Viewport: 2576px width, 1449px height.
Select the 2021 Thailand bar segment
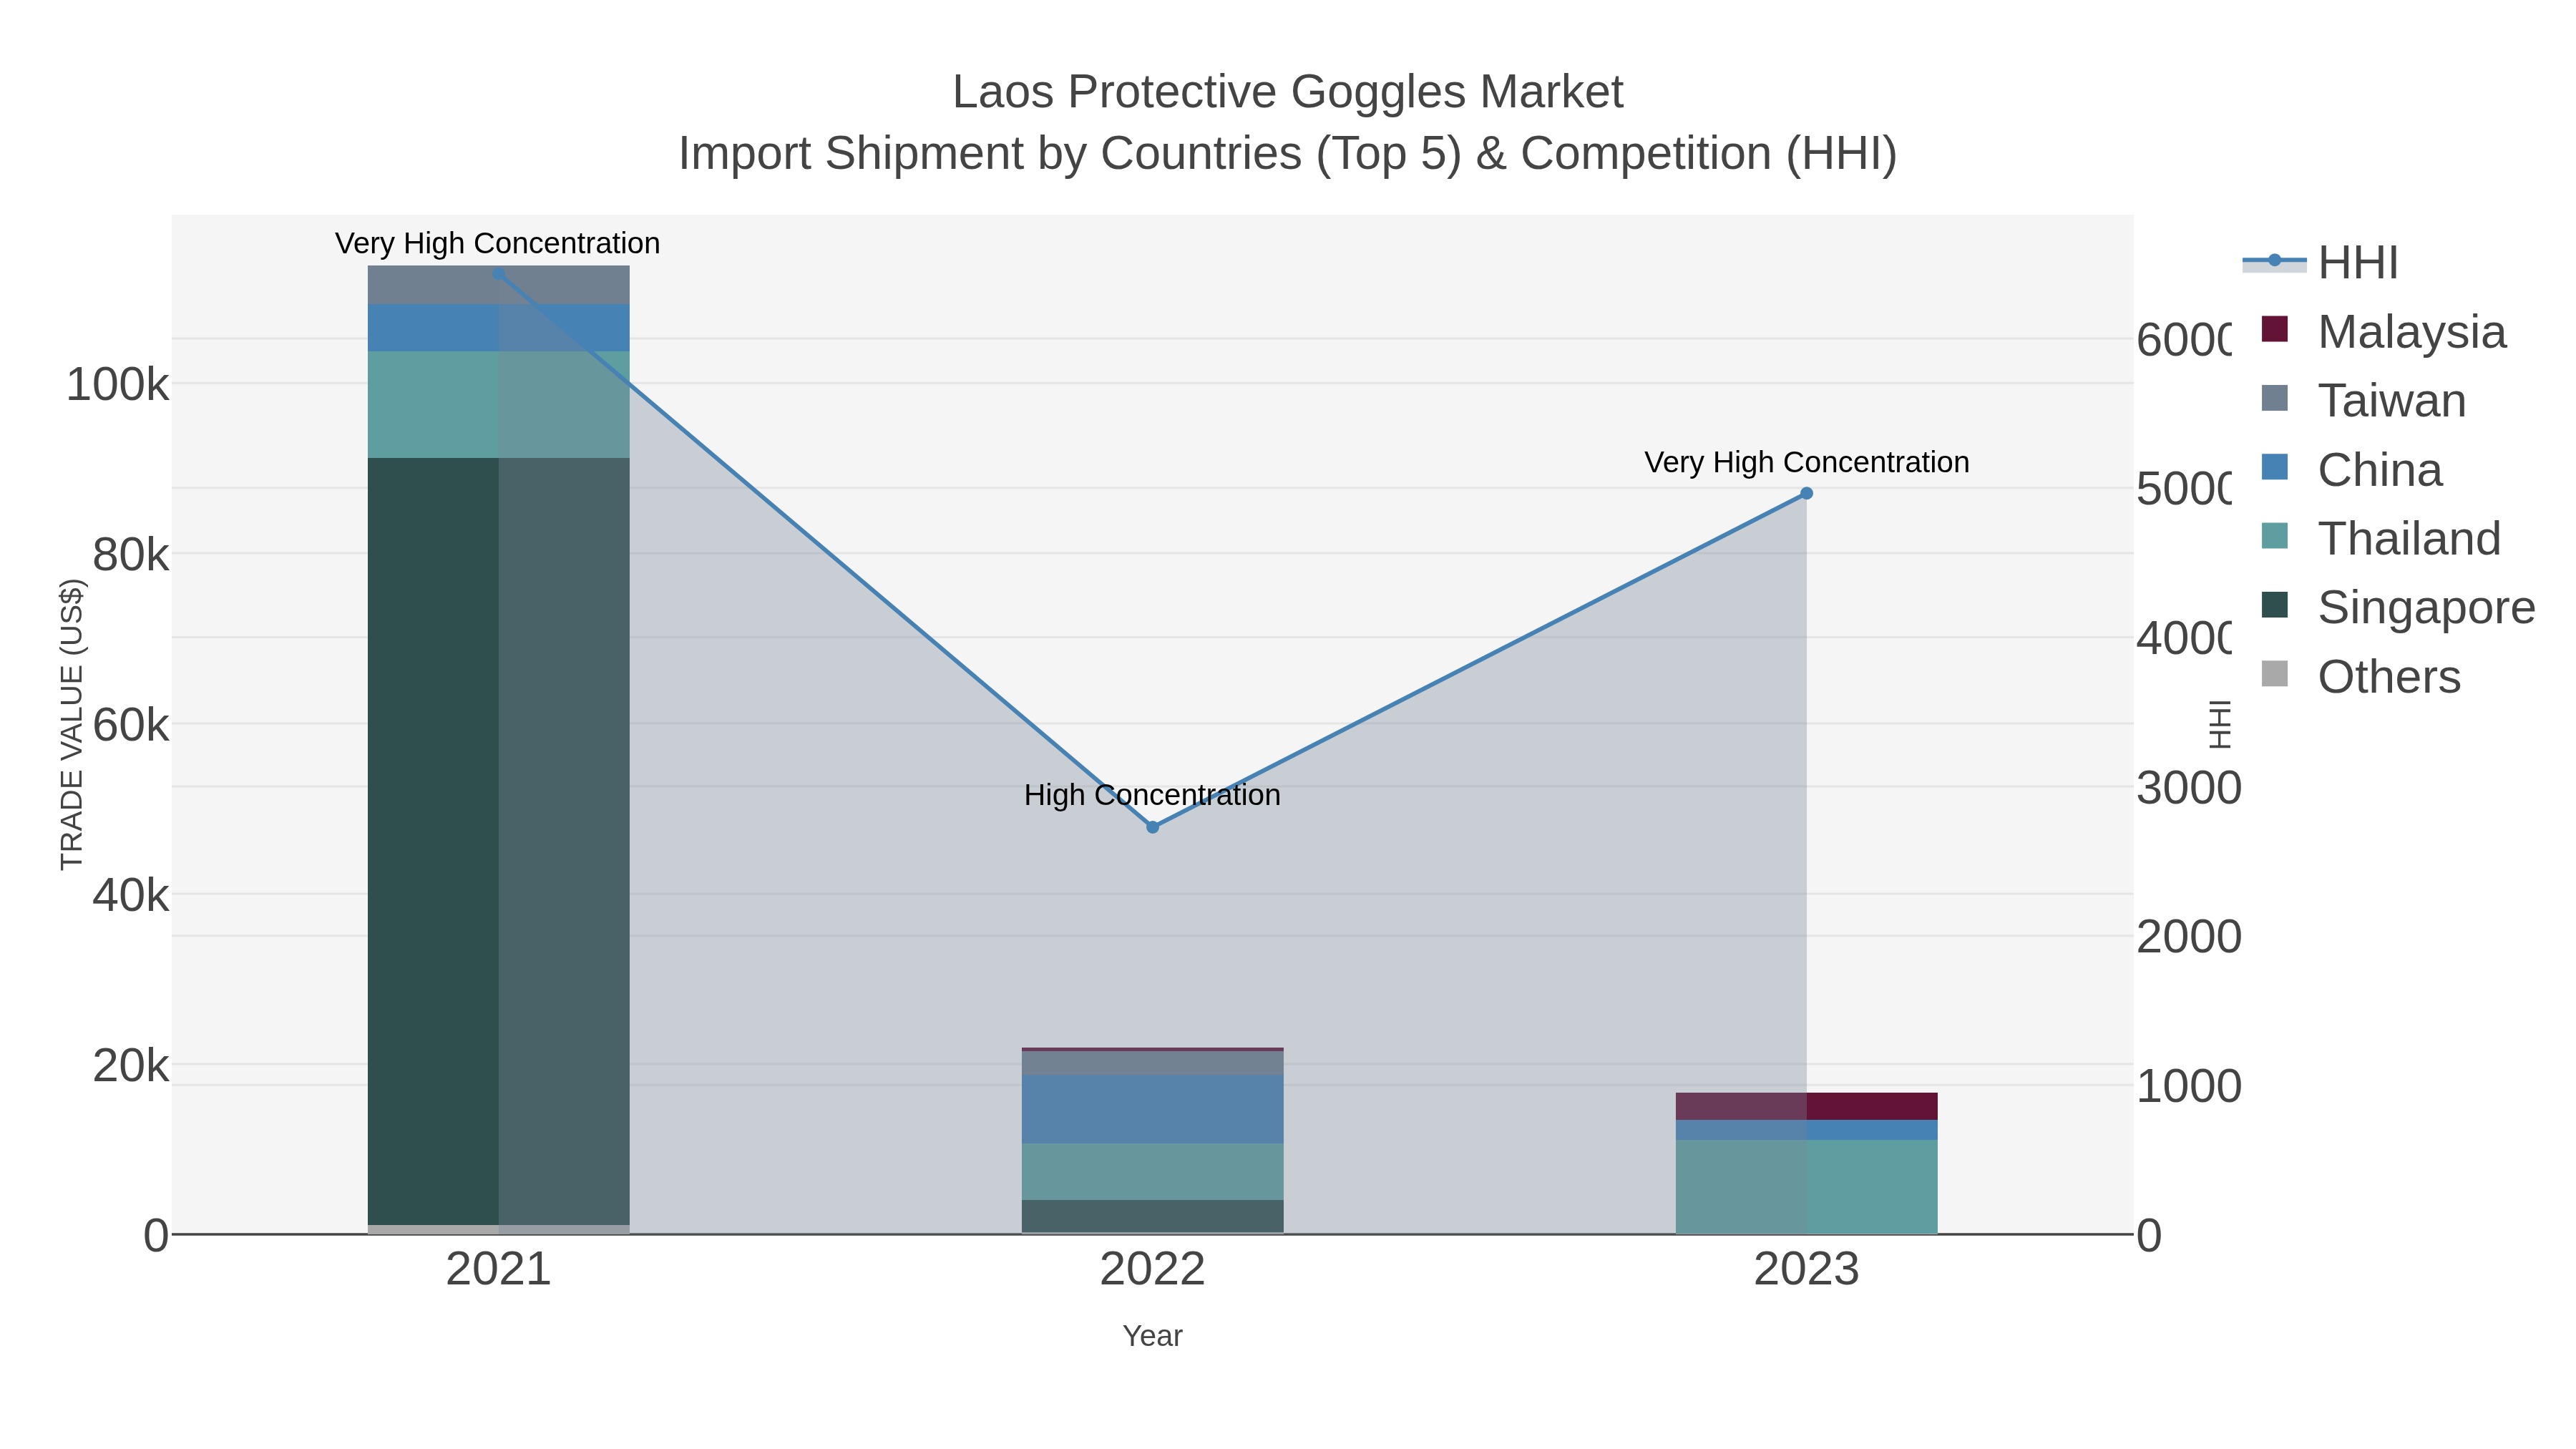tap(499, 404)
